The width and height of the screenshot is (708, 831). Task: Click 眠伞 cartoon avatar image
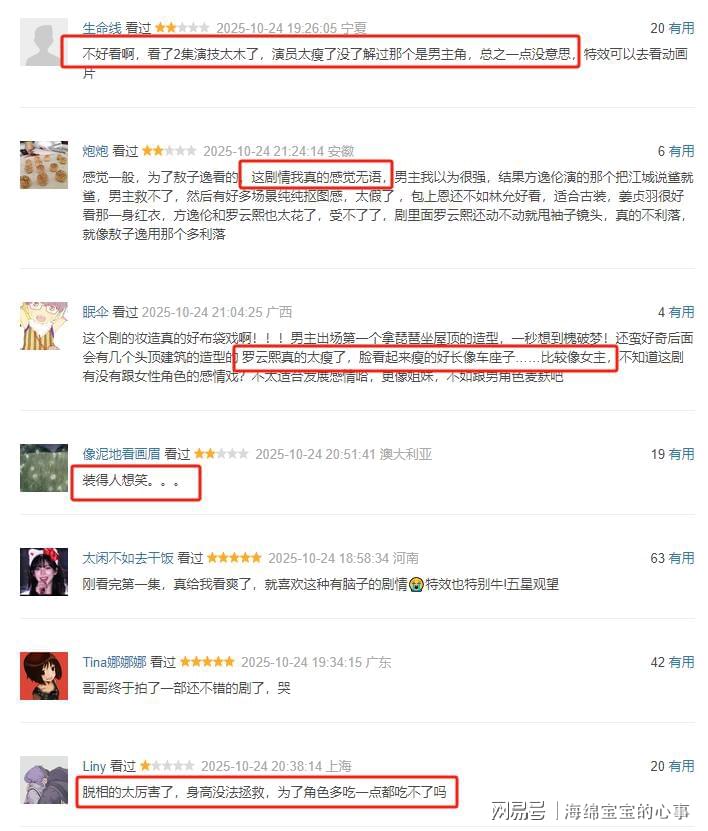(x=44, y=326)
